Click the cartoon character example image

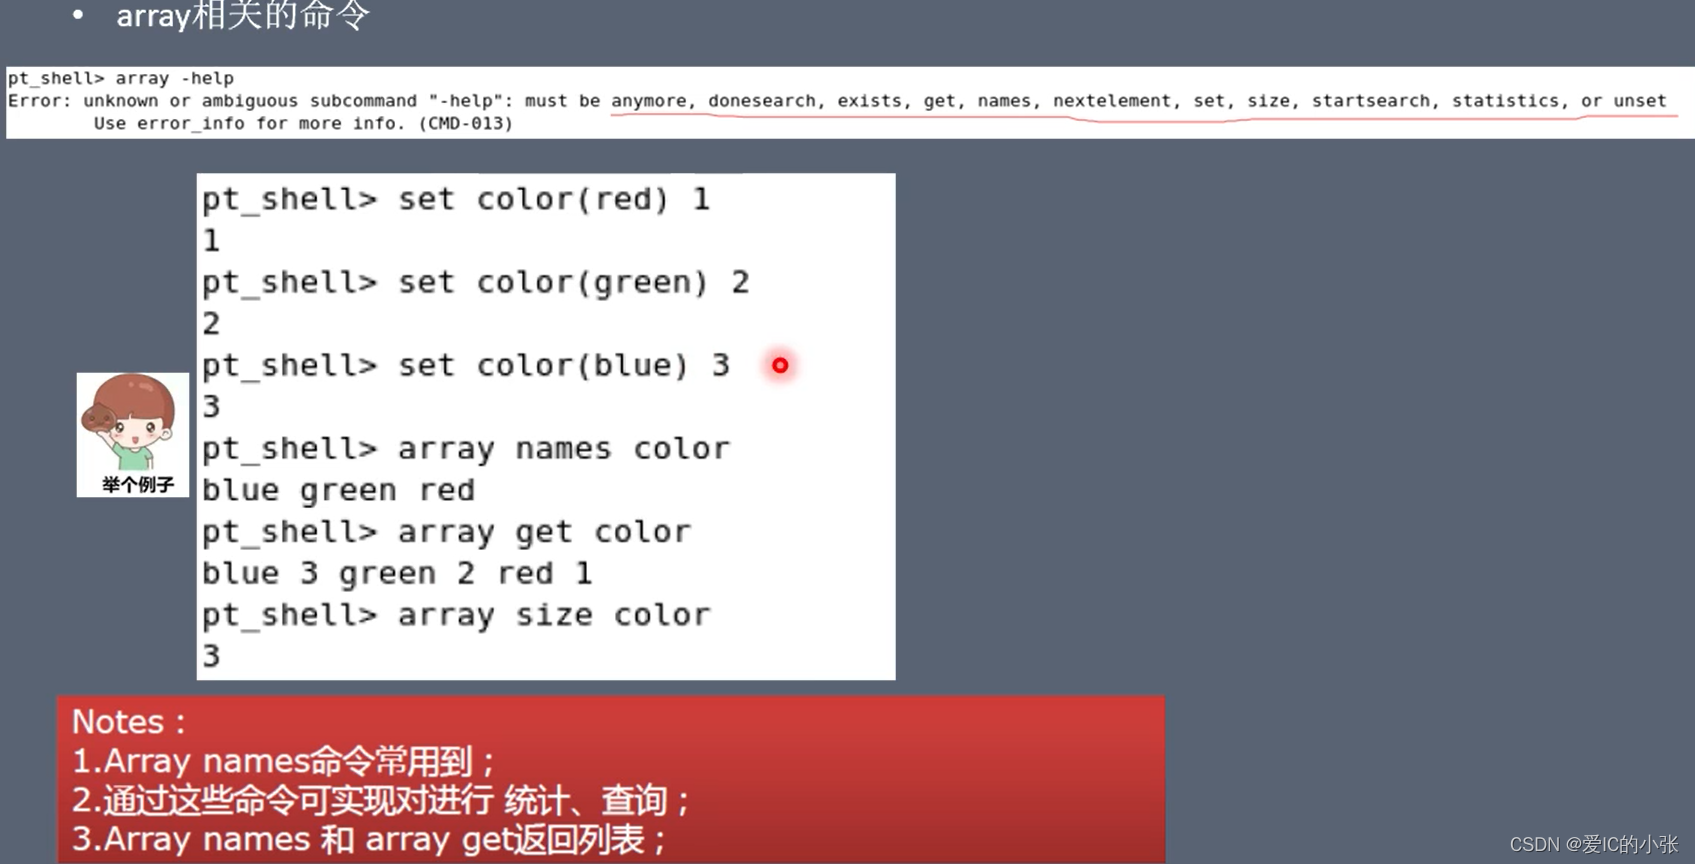pyautogui.click(x=133, y=434)
